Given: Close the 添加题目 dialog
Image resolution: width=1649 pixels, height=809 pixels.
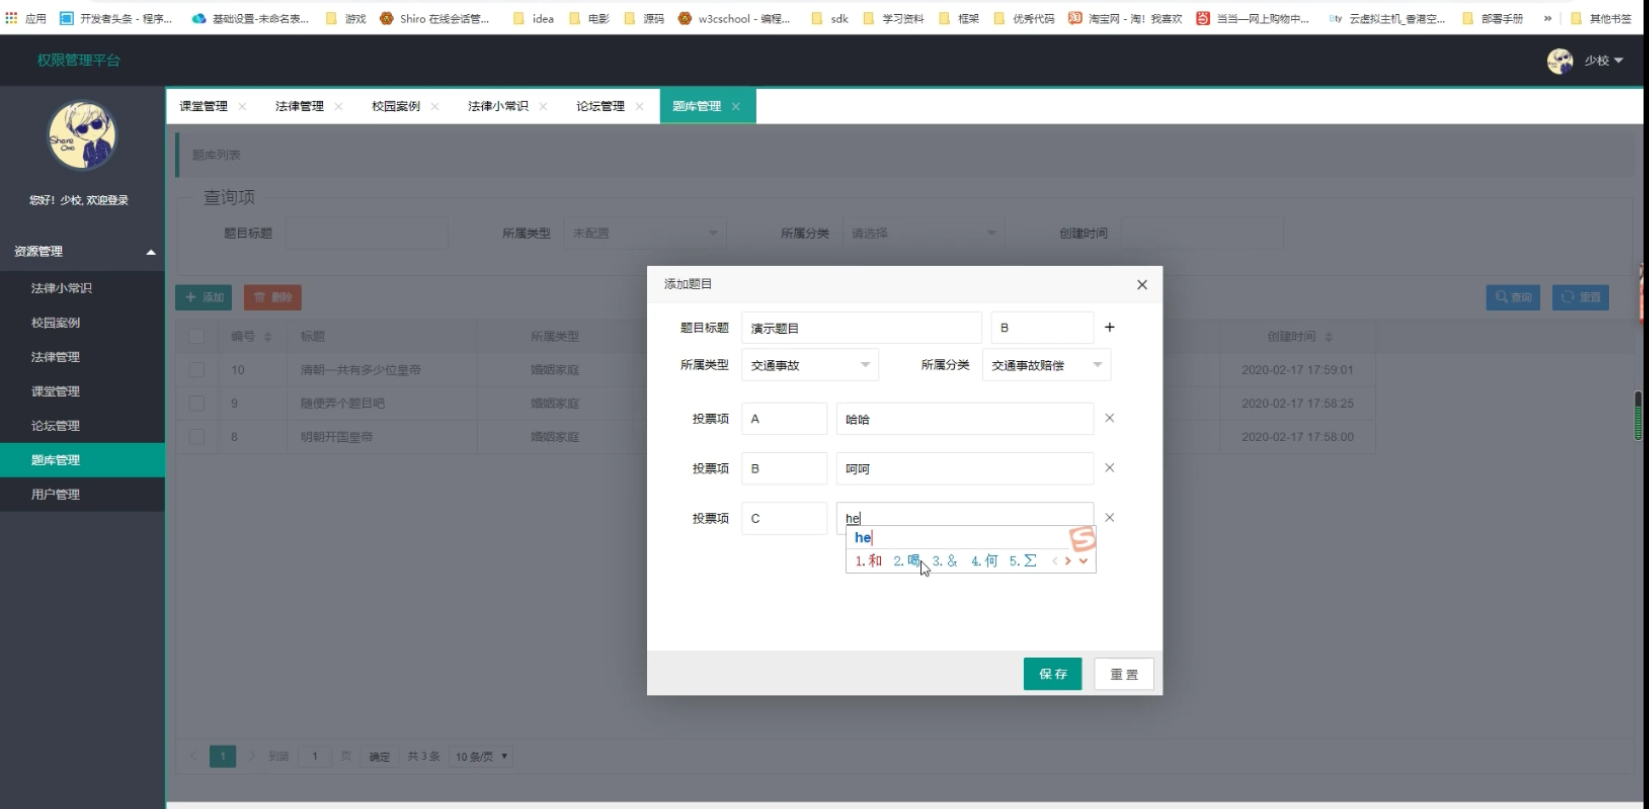Looking at the screenshot, I should [x=1142, y=285].
